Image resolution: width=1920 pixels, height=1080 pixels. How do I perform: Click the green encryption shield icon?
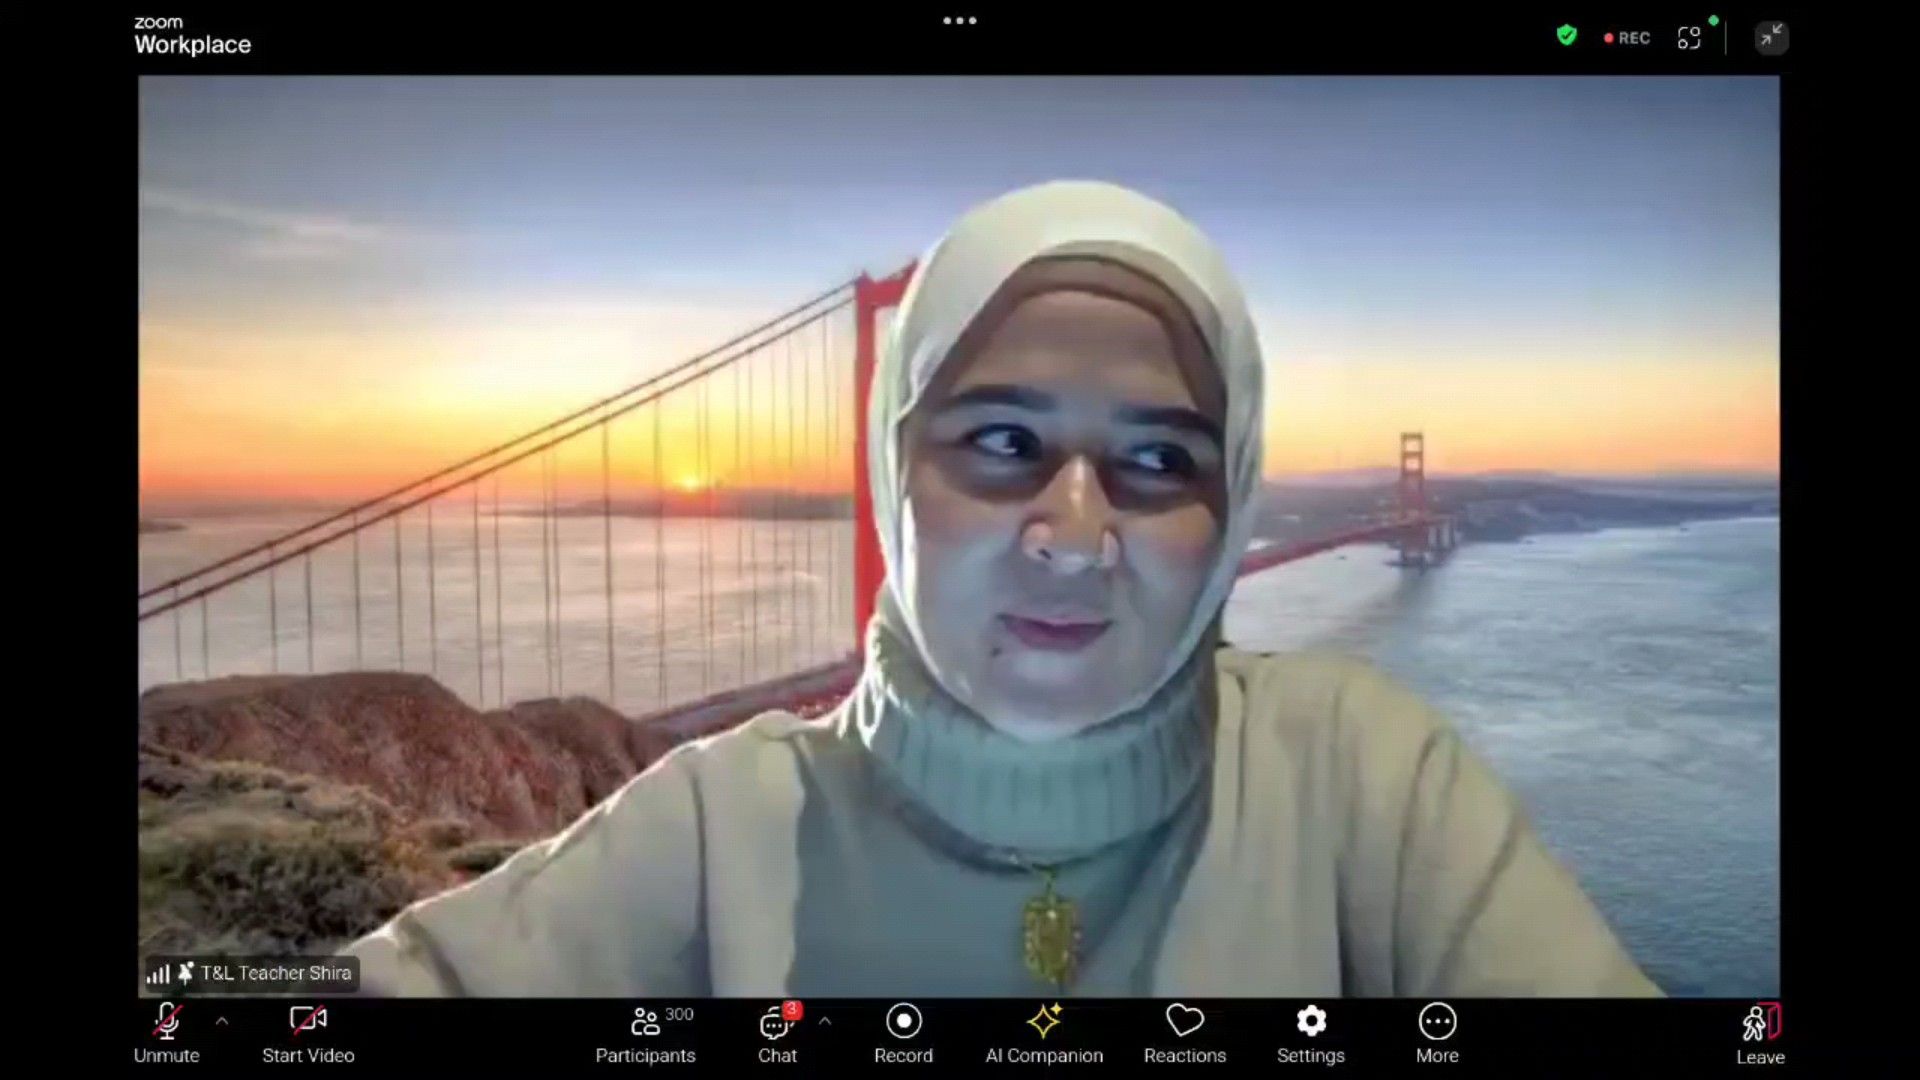point(1567,36)
